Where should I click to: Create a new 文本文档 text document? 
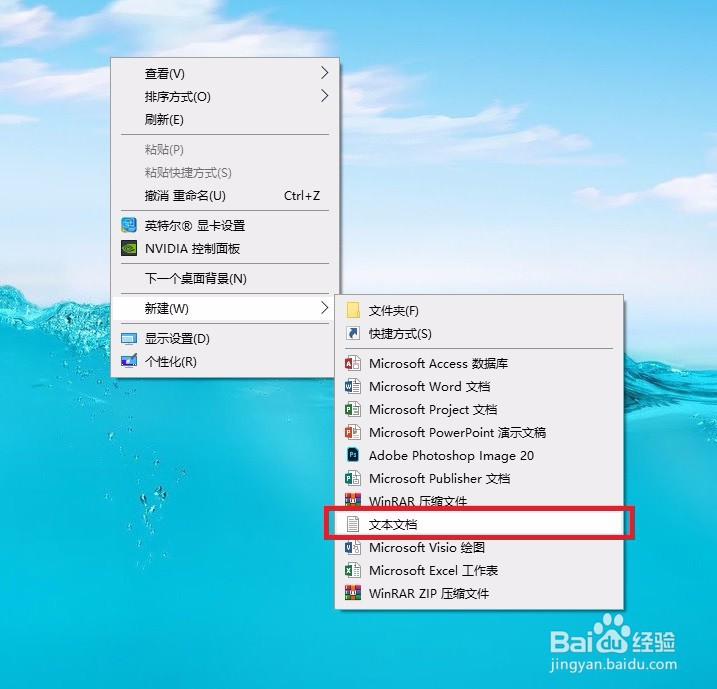click(x=479, y=524)
